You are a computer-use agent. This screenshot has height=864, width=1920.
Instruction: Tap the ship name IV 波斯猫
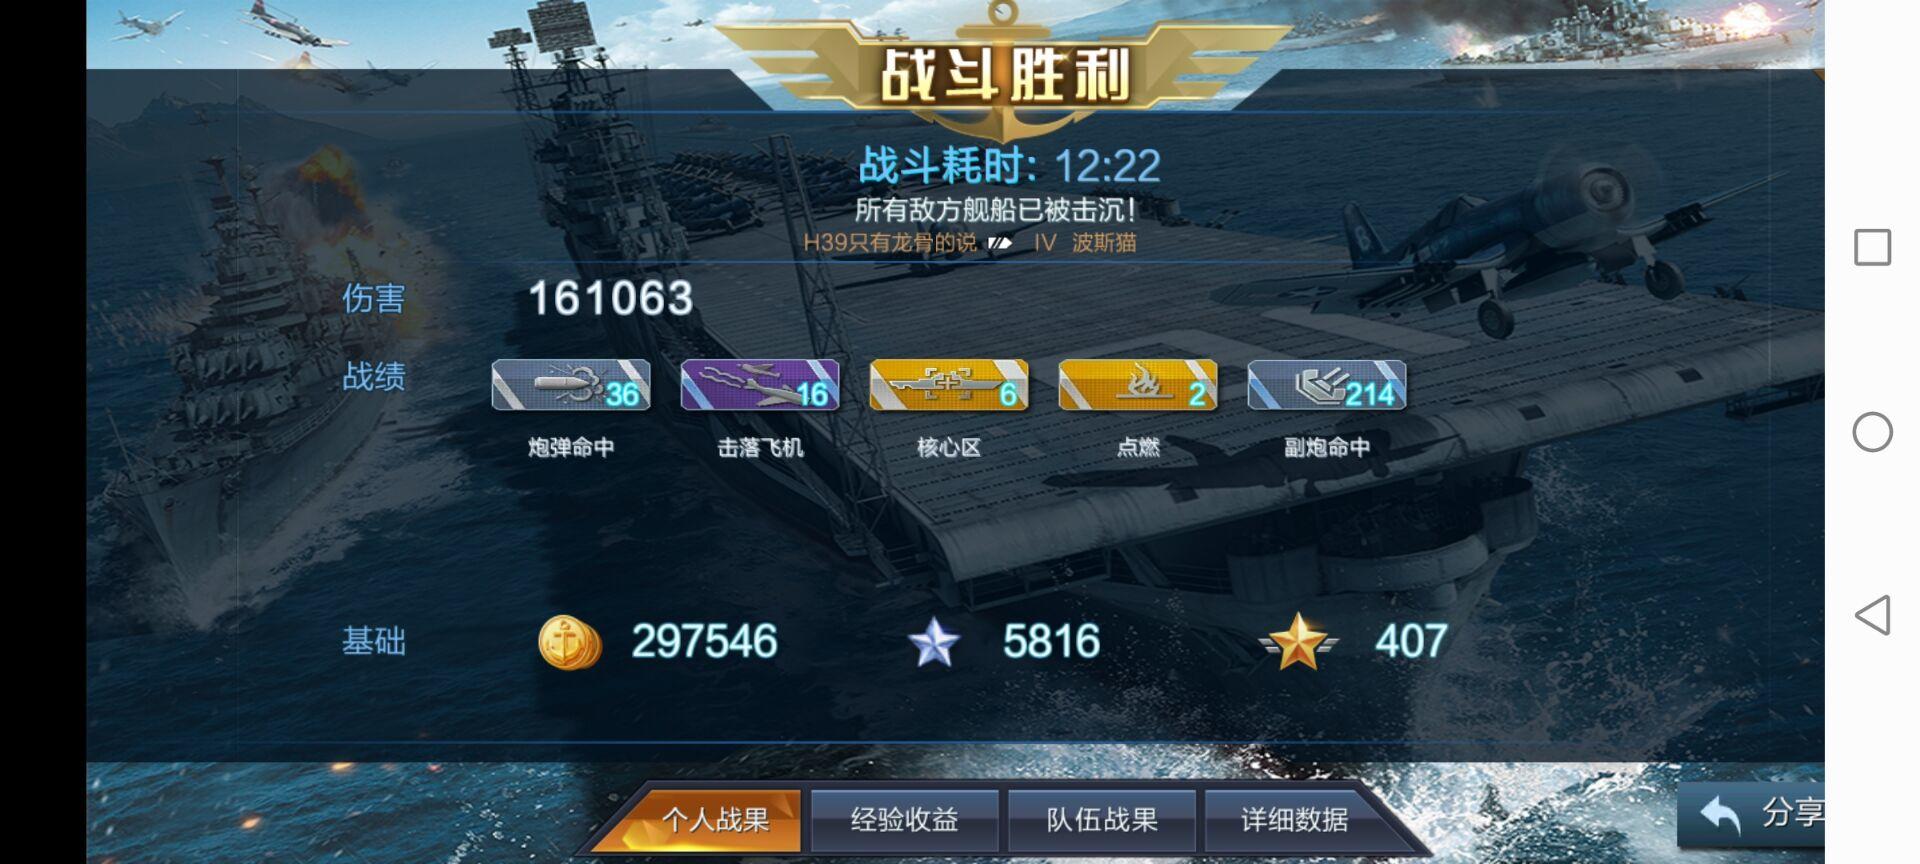click(x=1085, y=243)
